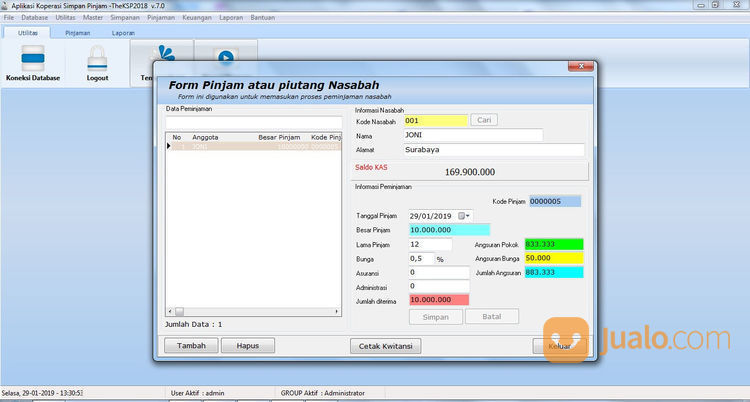Click the Jumlah diterima red field
This screenshot has height=402, width=750.
[x=439, y=300]
